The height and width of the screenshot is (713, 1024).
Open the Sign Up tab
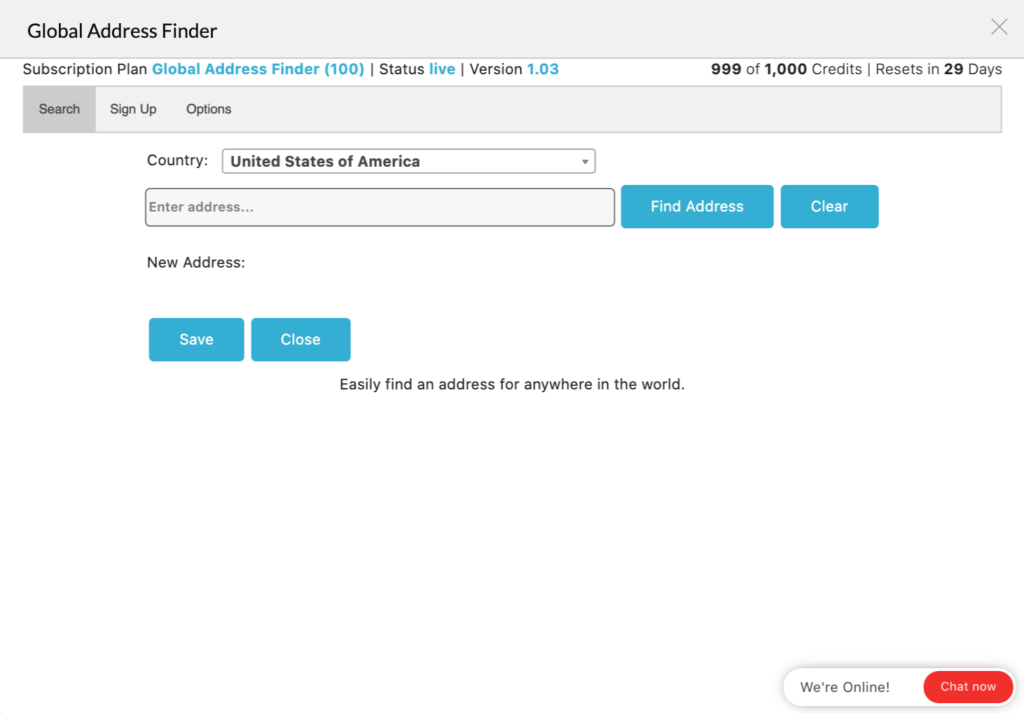133,109
